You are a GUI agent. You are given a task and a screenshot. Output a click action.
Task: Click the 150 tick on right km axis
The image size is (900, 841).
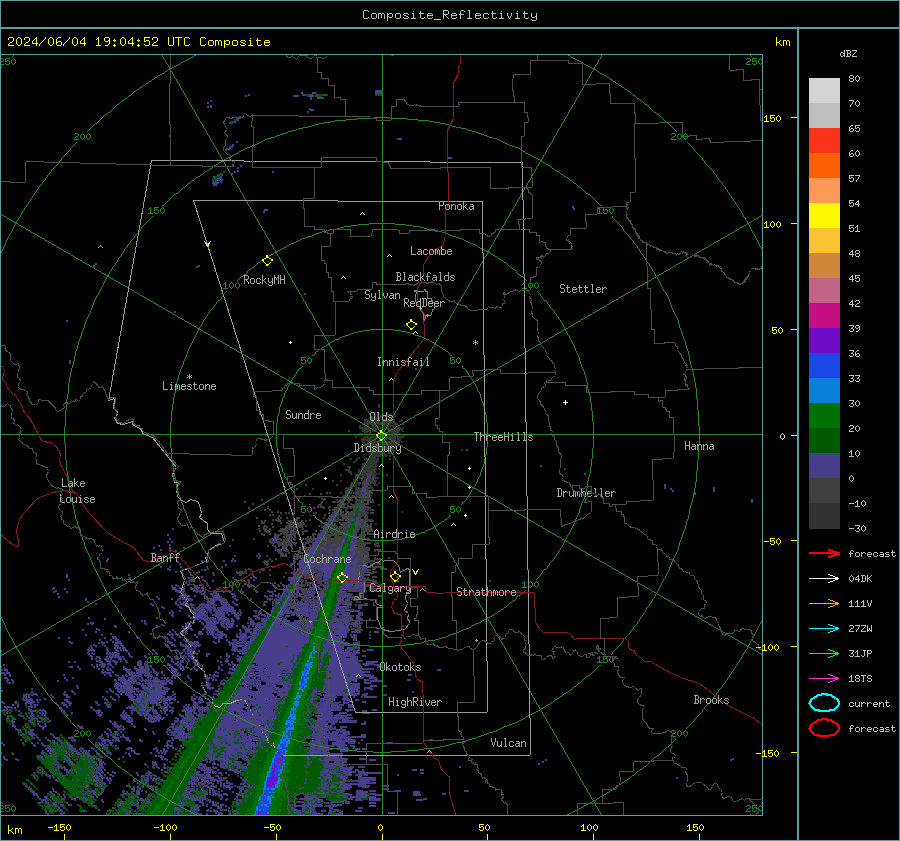coord(772,118)
